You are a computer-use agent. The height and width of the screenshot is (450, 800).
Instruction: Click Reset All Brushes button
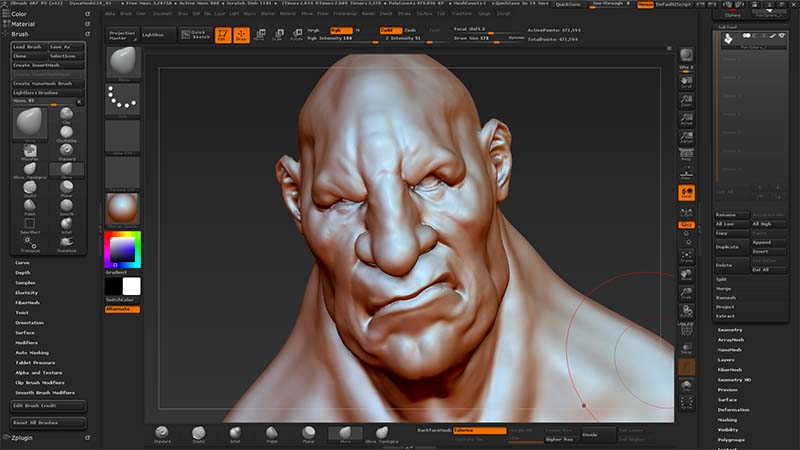point(48,423)
